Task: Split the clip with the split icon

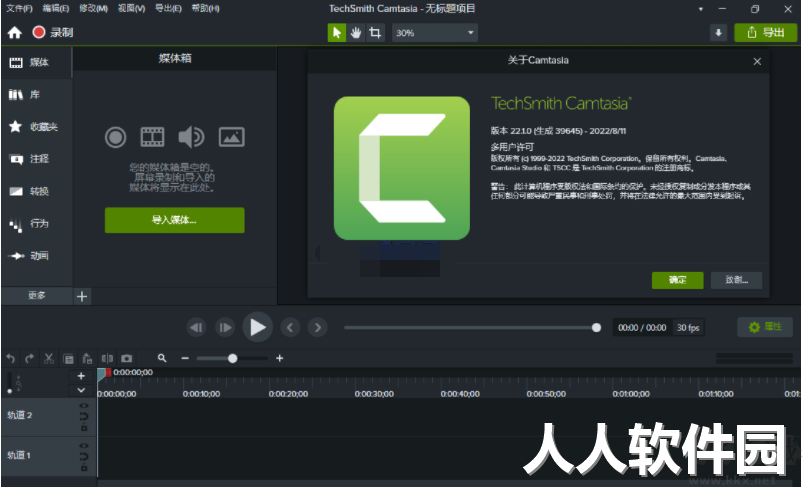Action: point(107,358)
